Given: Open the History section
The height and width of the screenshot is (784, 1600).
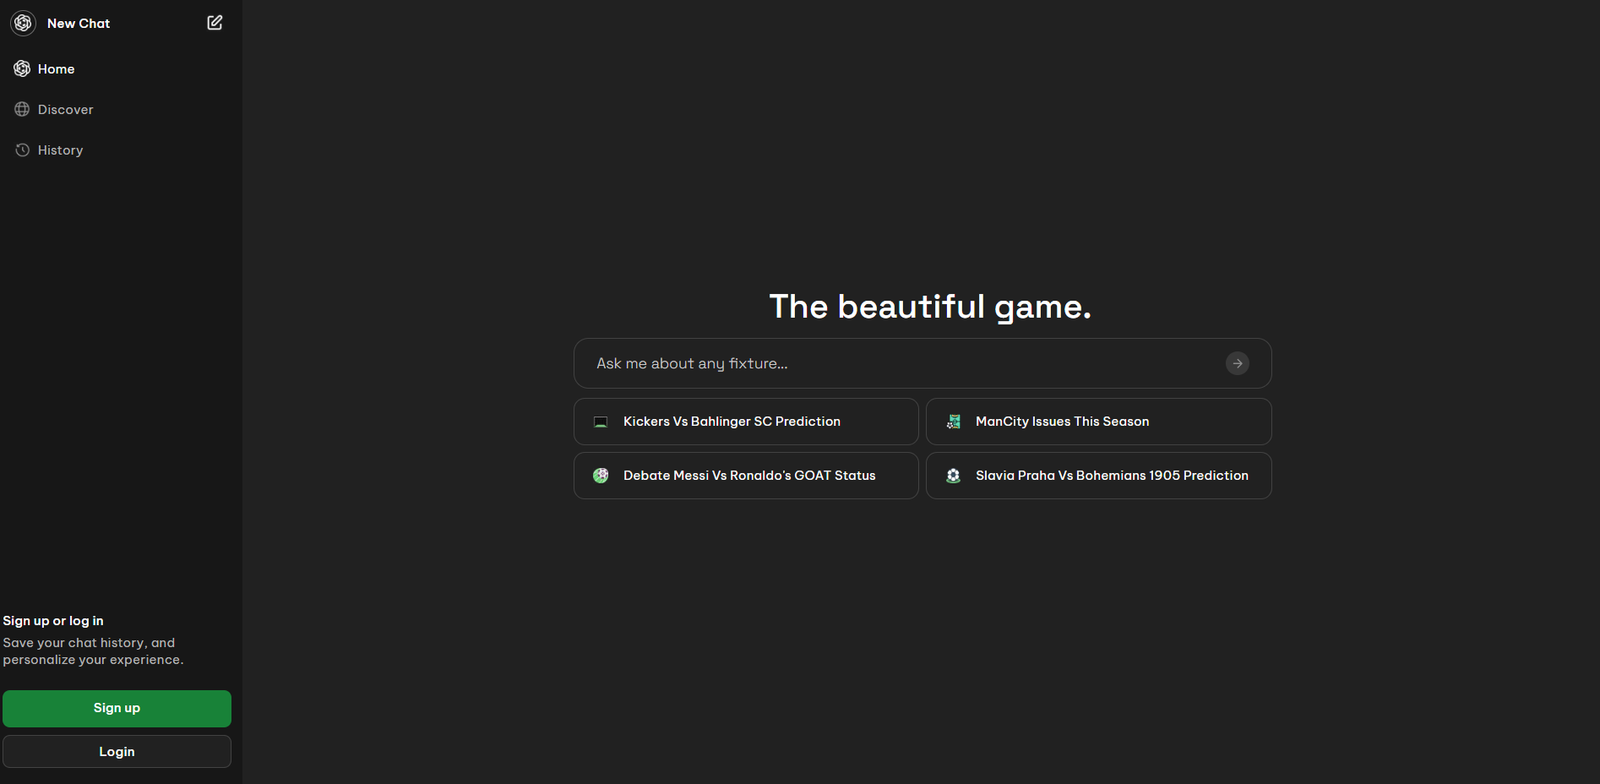Looking at the screenshot, I should (60, 150).
